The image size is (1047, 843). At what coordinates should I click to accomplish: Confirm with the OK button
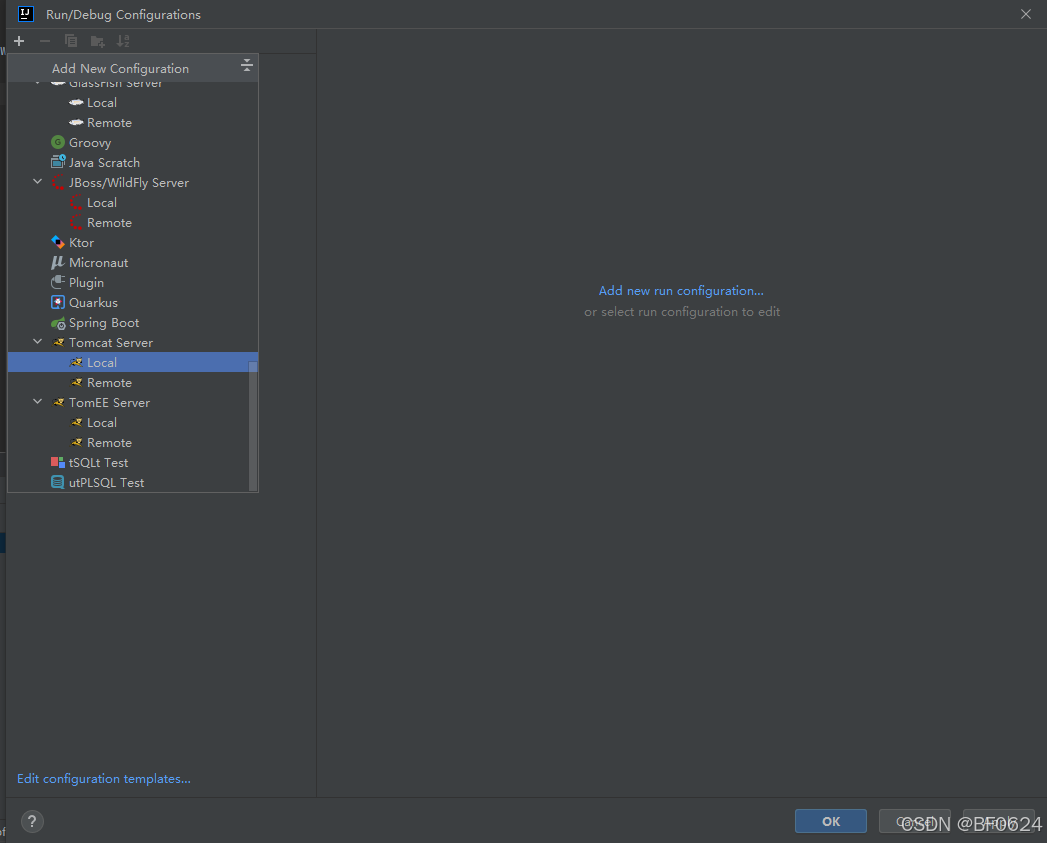(x=831, y=822)
